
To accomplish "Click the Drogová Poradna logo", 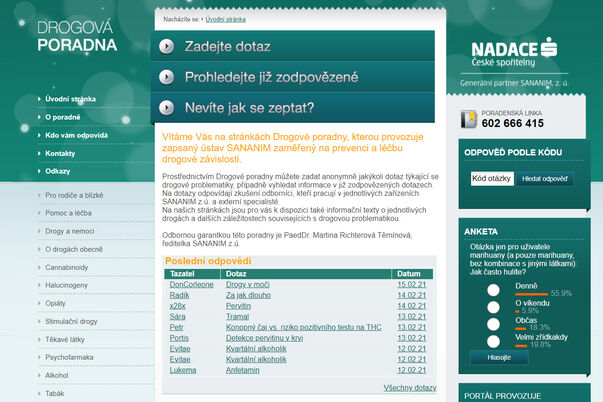I will coord(77,36).
